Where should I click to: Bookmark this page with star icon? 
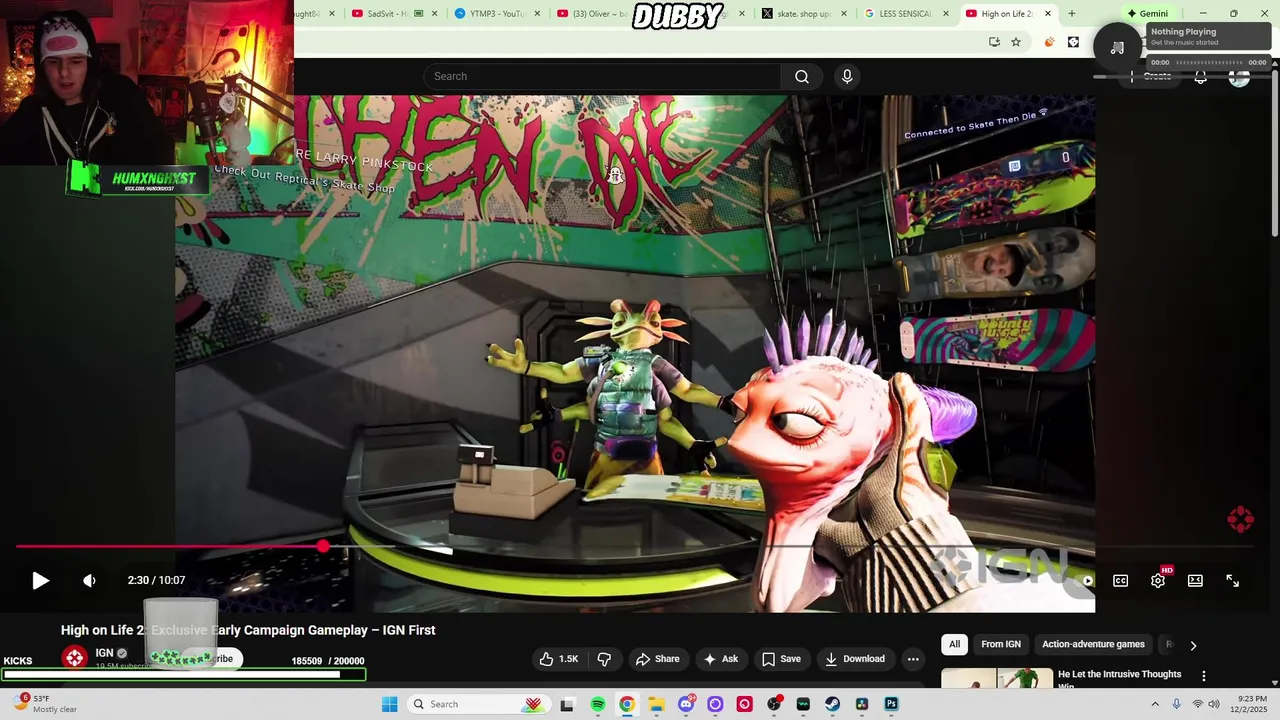click(1016, 42)
